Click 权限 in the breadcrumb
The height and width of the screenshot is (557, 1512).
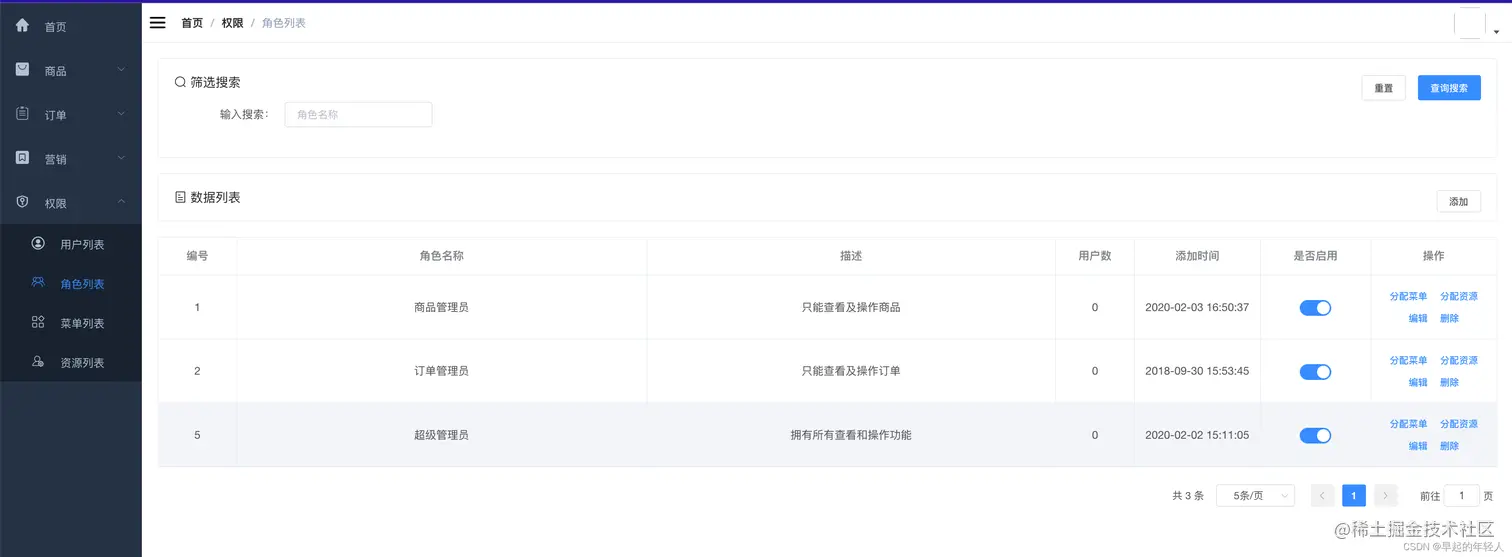tap(232, 22)
